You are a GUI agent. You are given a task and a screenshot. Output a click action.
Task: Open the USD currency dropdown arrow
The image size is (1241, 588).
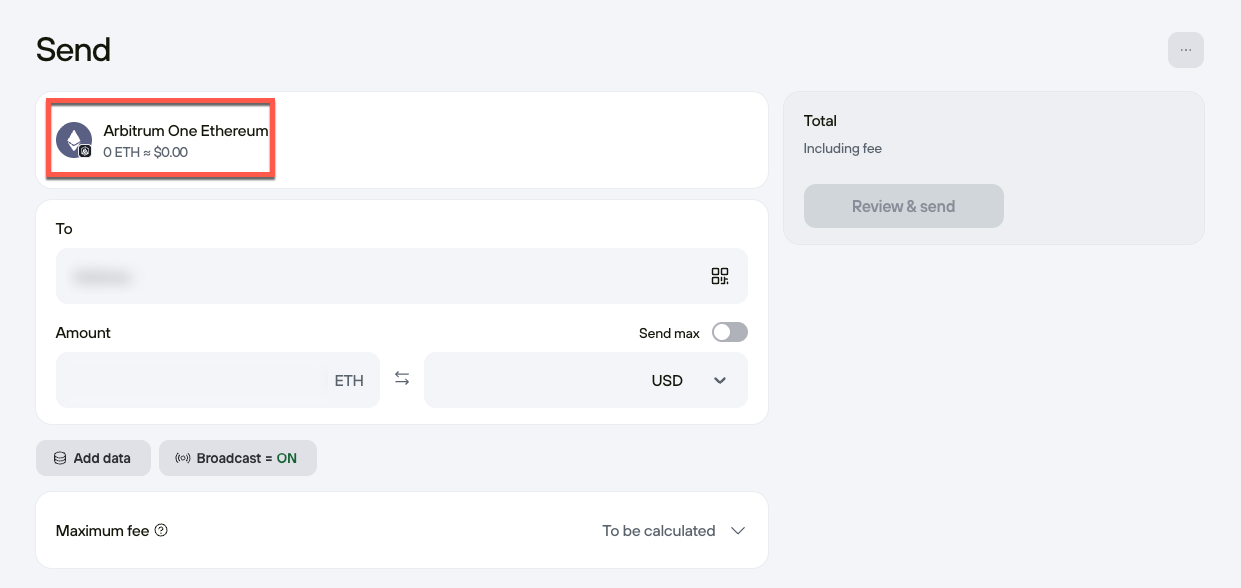tap(720, 380)
